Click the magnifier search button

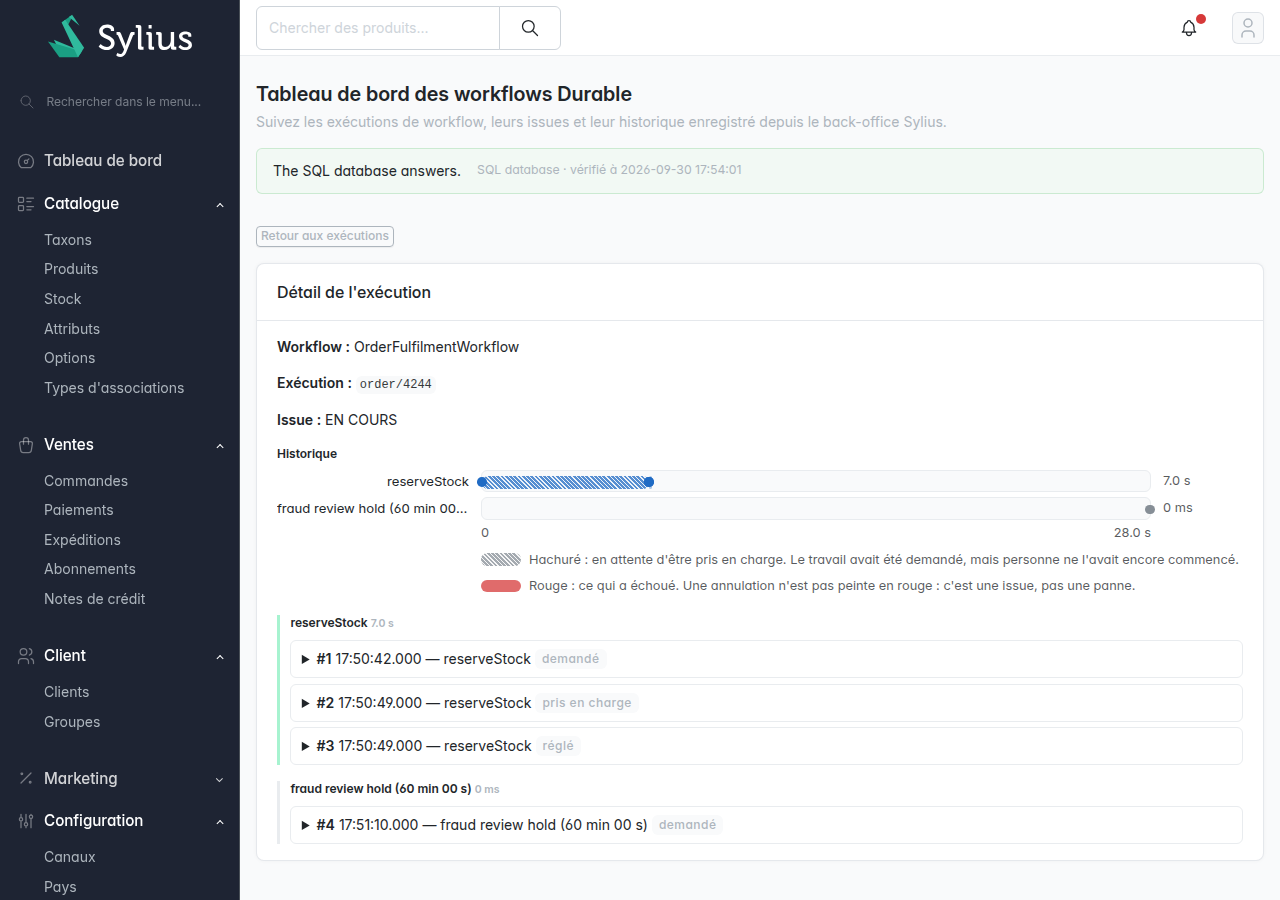(530, 28)
